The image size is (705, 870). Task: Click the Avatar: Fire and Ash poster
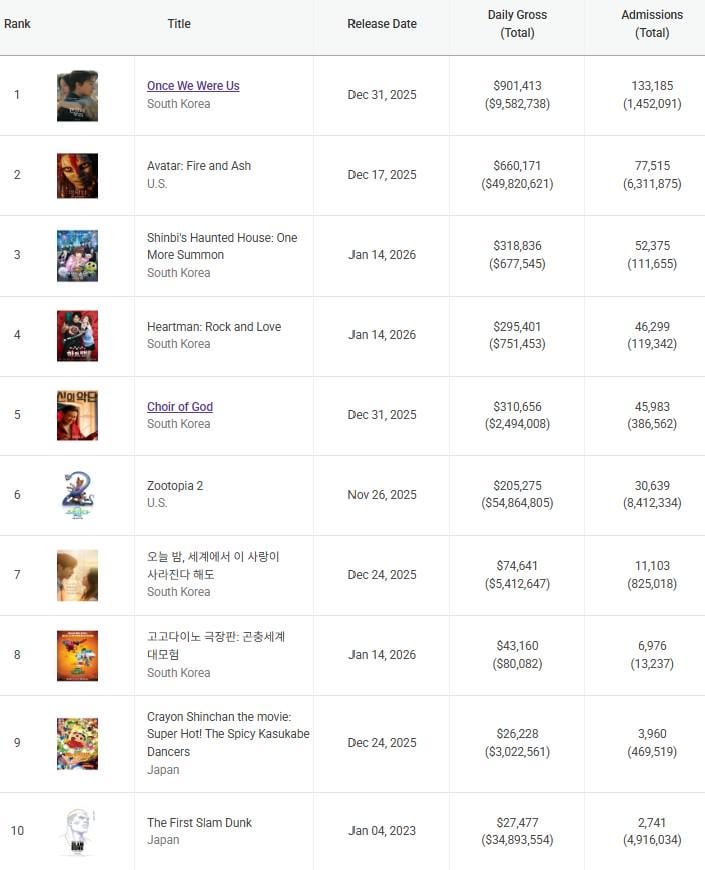[x=77, y=176]
